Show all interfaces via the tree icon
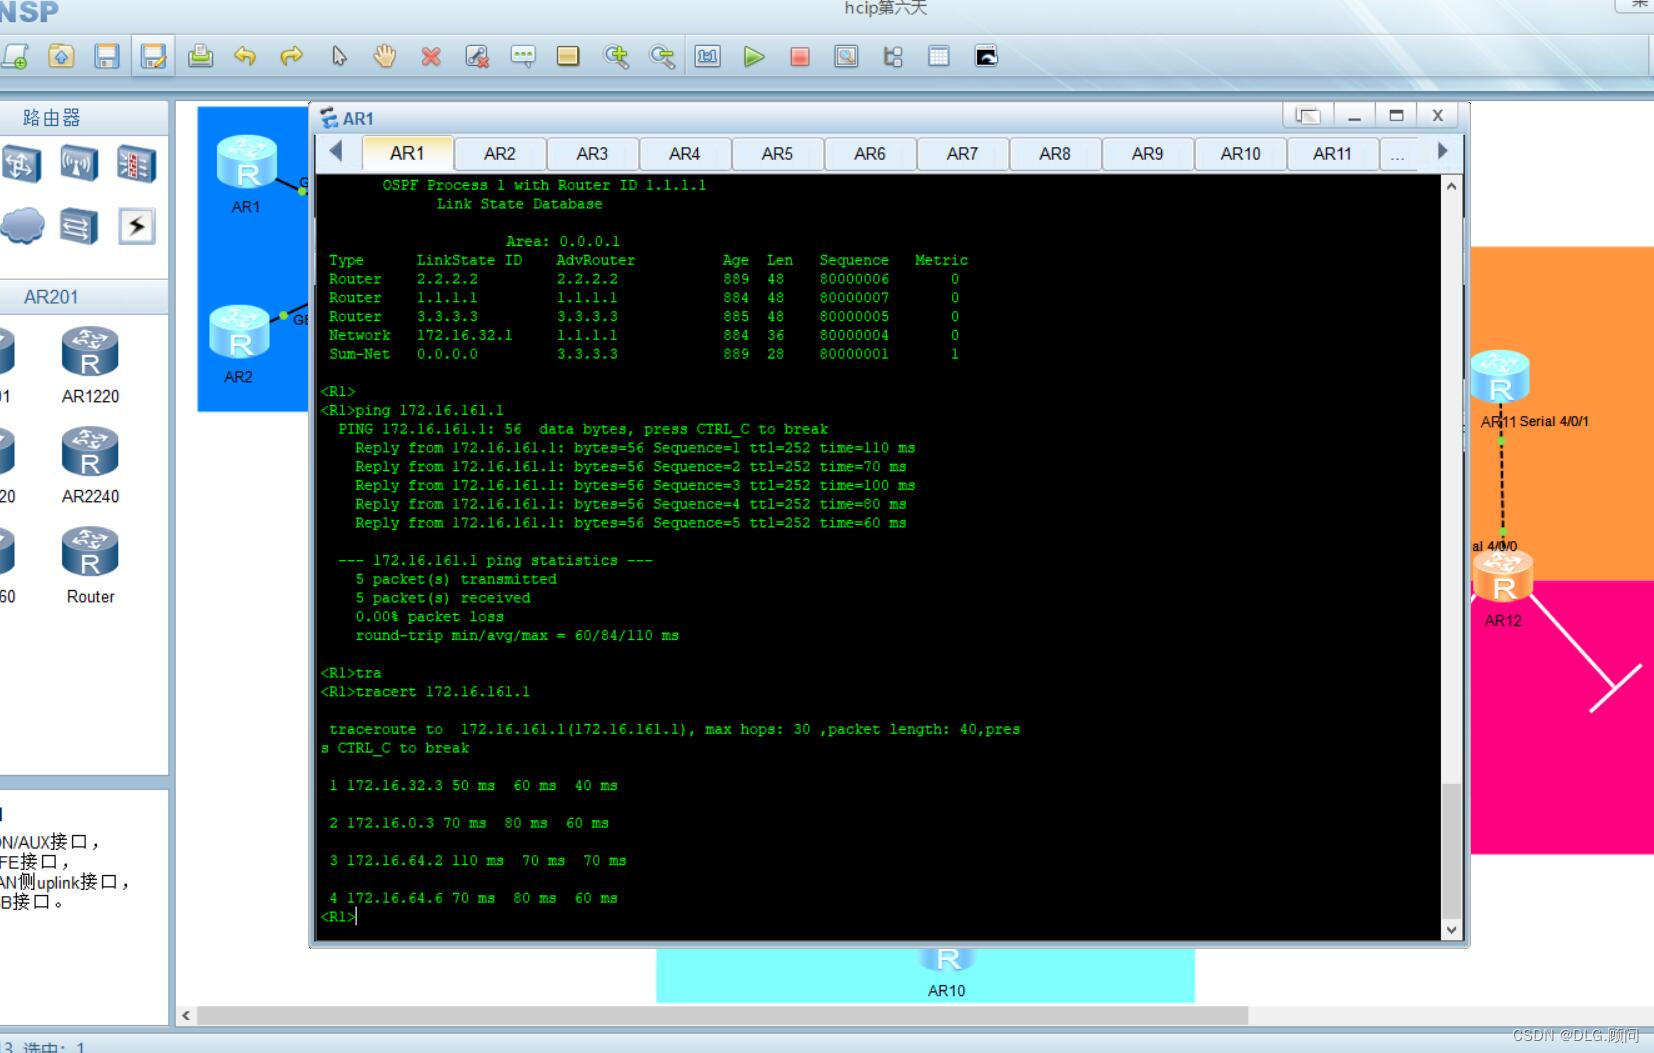 [x=893, y=56]
